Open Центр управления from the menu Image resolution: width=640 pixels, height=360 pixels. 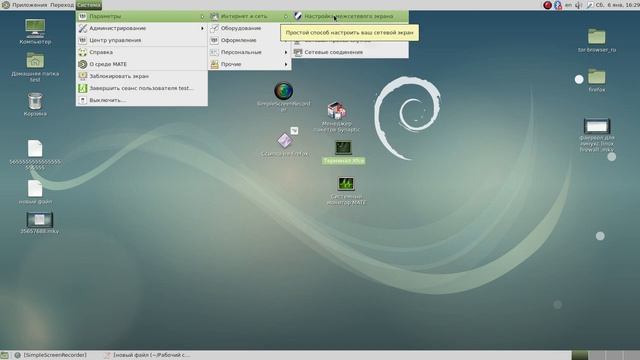(x=142, y=40)
